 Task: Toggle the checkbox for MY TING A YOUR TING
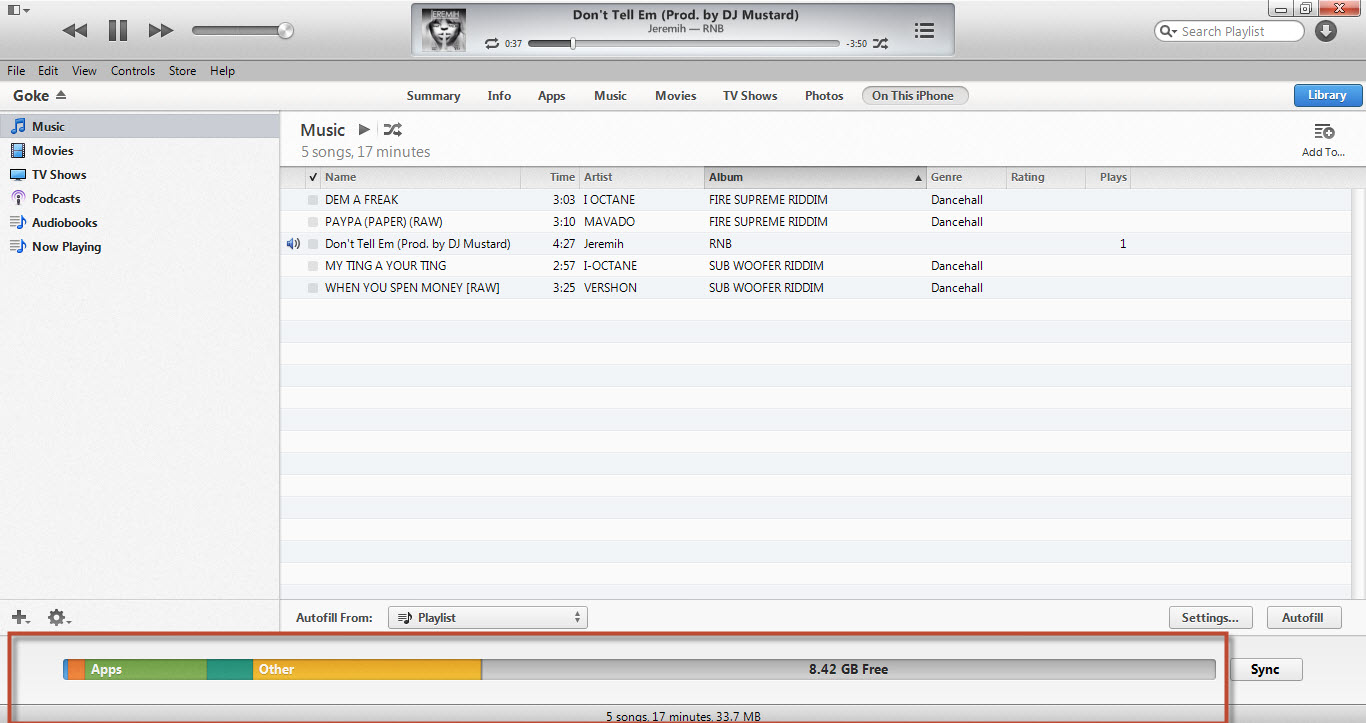[313, 266]
